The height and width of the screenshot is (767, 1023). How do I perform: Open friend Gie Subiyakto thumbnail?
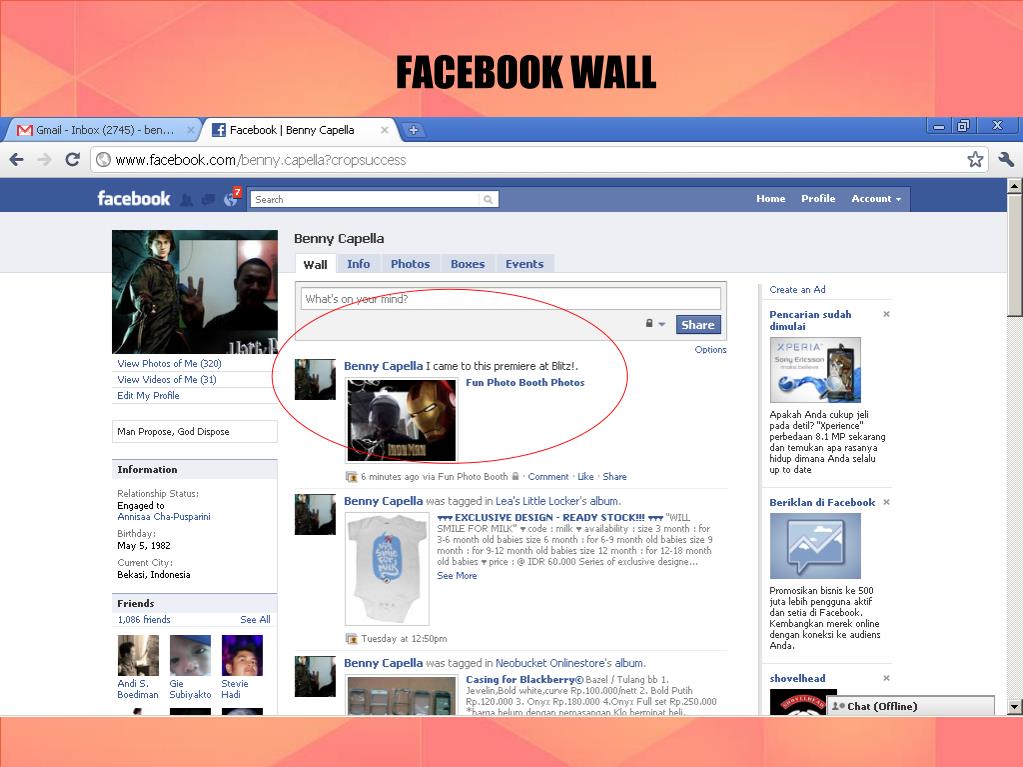click(x=191, y=655)
